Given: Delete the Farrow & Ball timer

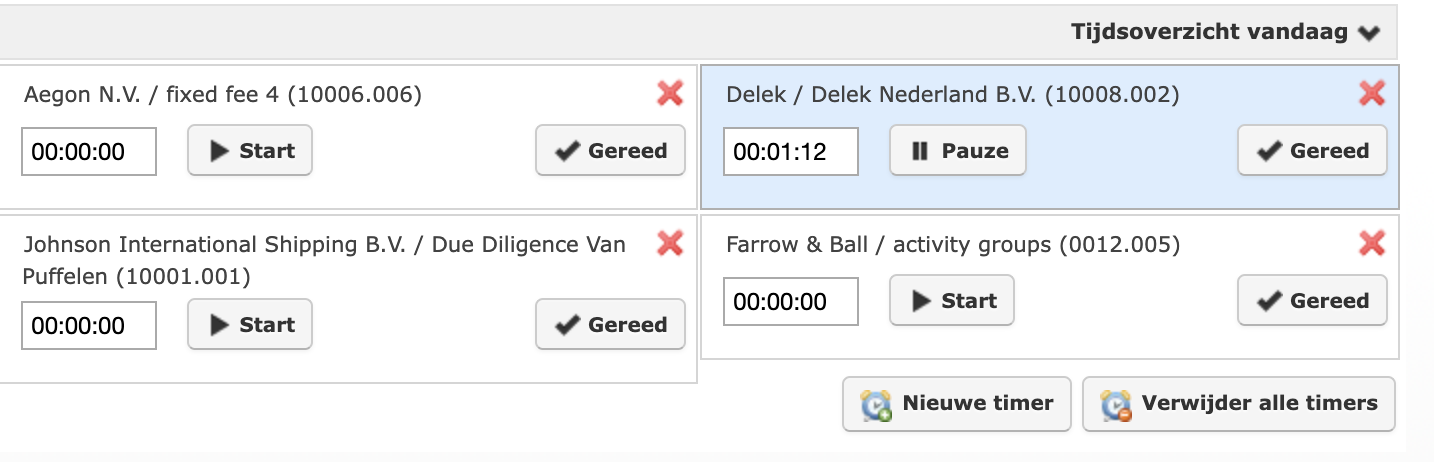Looking at the screenshot, I should 1372,243.
